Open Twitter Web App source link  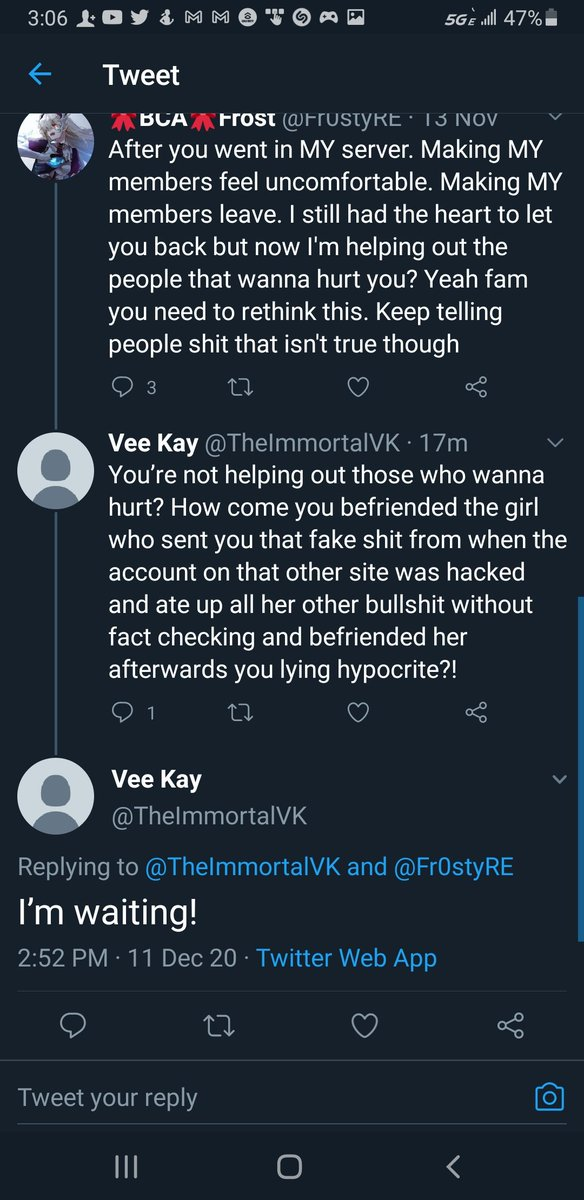tap(346, 958)
